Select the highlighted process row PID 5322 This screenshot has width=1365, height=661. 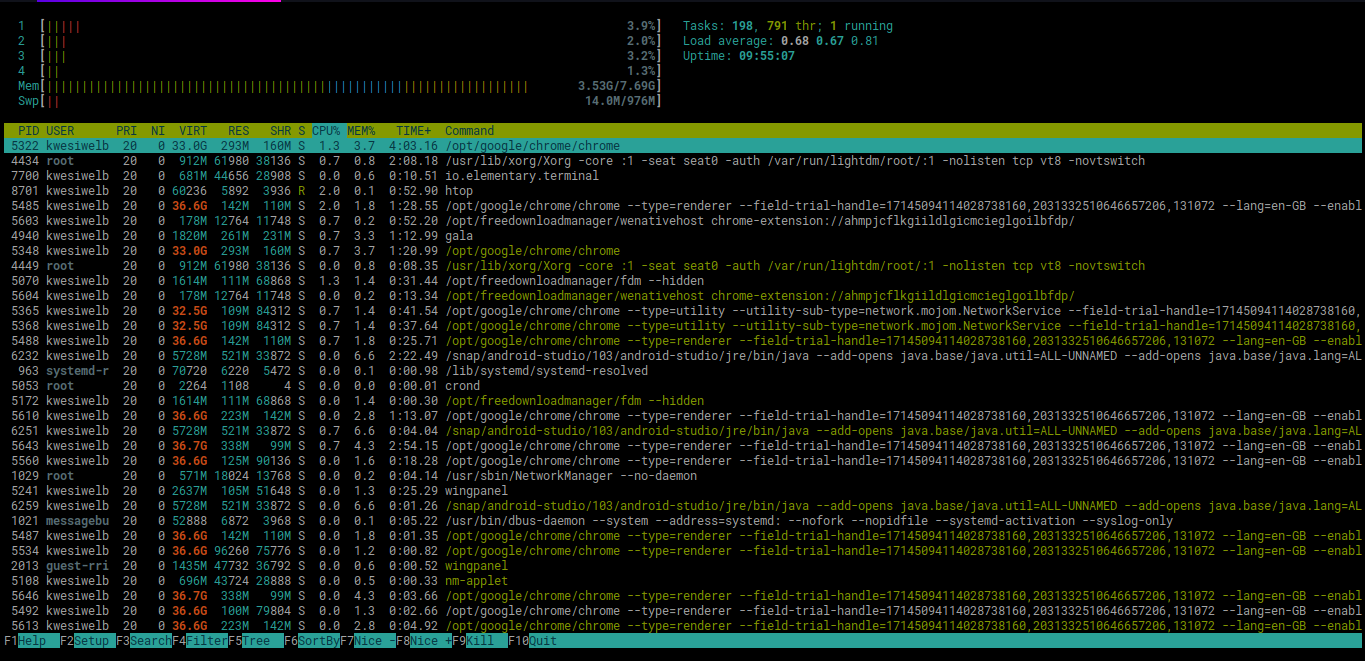point(682,146)
